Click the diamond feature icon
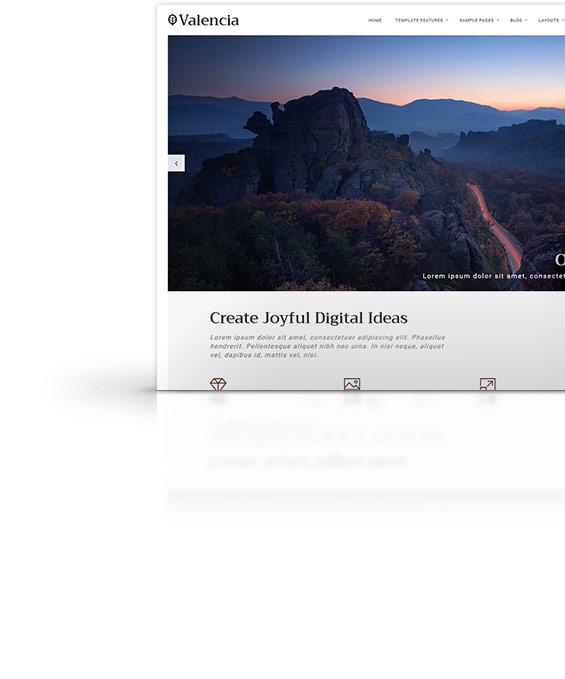 coord(218,384)
